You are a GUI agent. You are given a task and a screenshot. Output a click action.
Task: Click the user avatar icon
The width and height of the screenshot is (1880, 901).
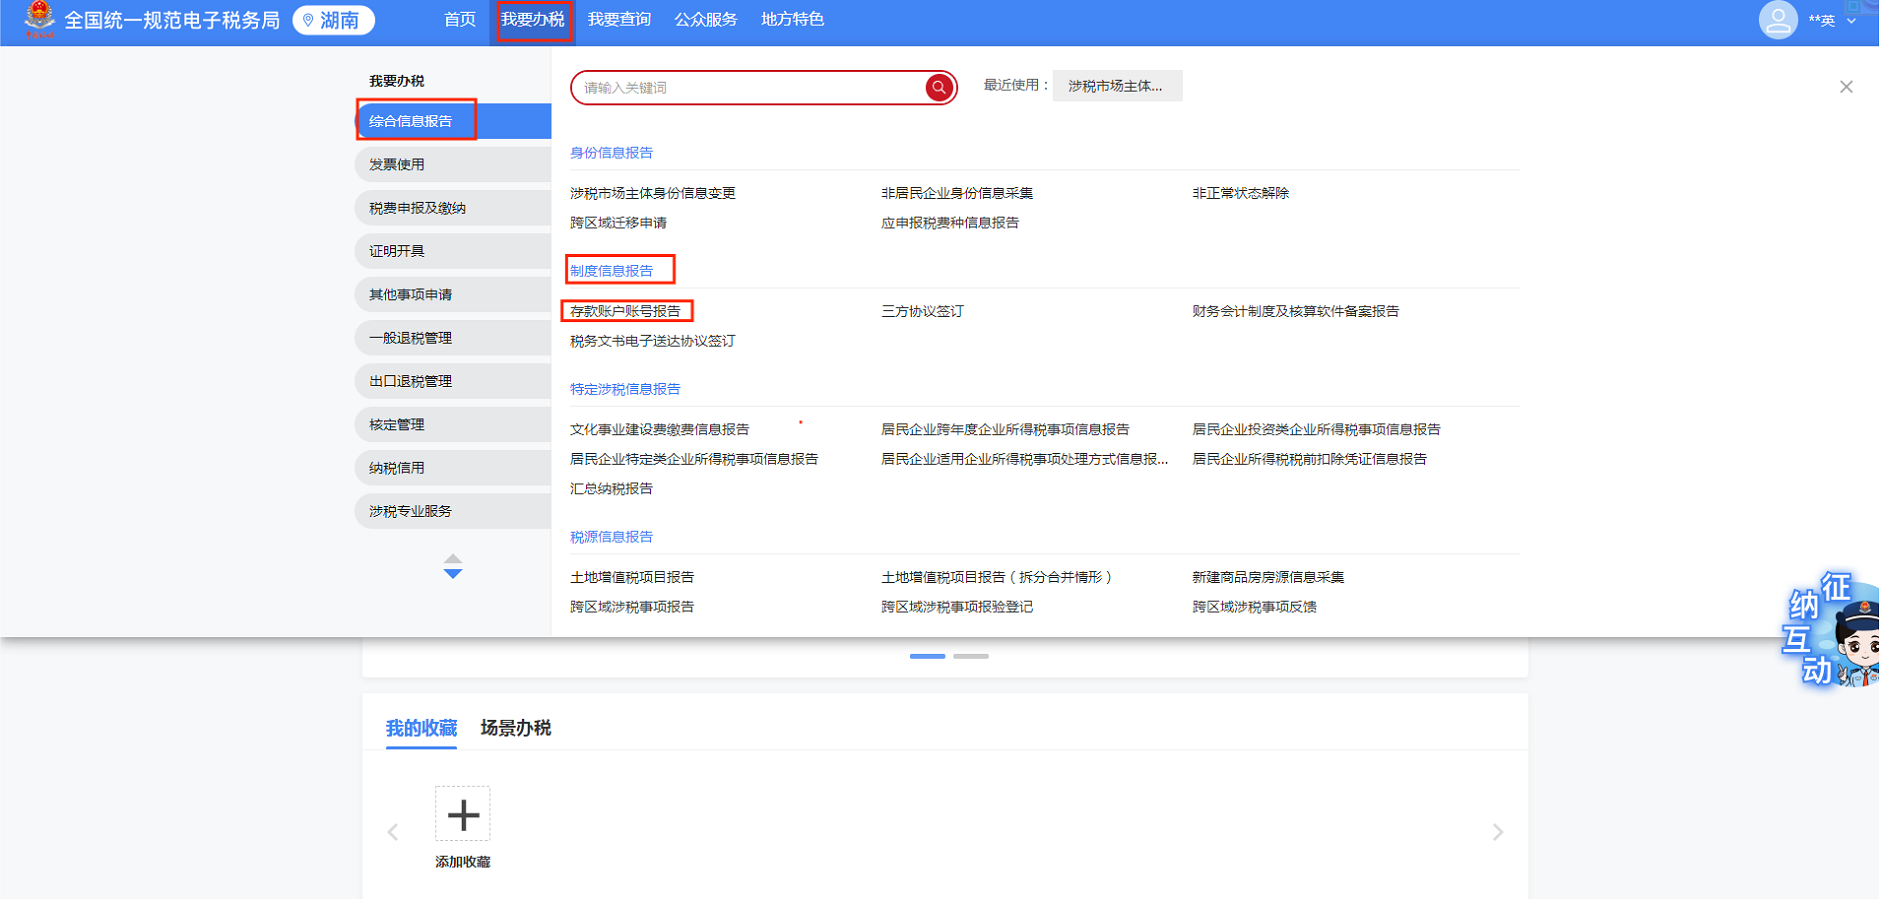pos(1777,20)
